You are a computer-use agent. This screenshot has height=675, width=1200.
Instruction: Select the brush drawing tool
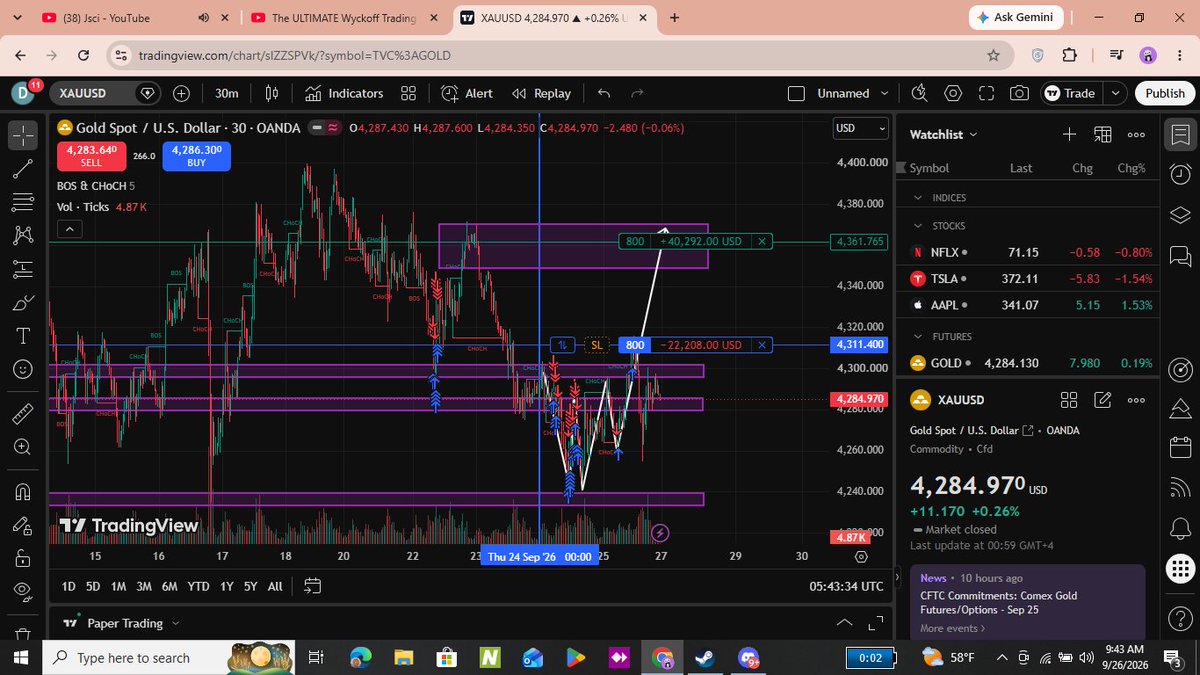pyautogui.click(x=23, y=302)
